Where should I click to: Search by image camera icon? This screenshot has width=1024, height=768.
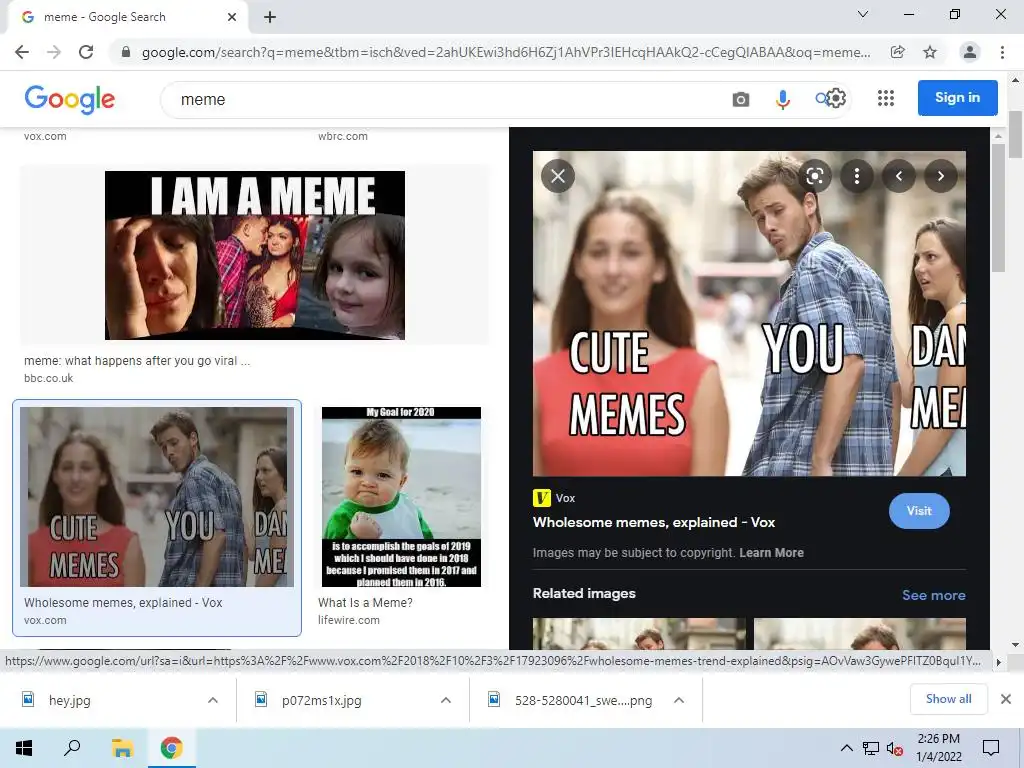point(741,99)
